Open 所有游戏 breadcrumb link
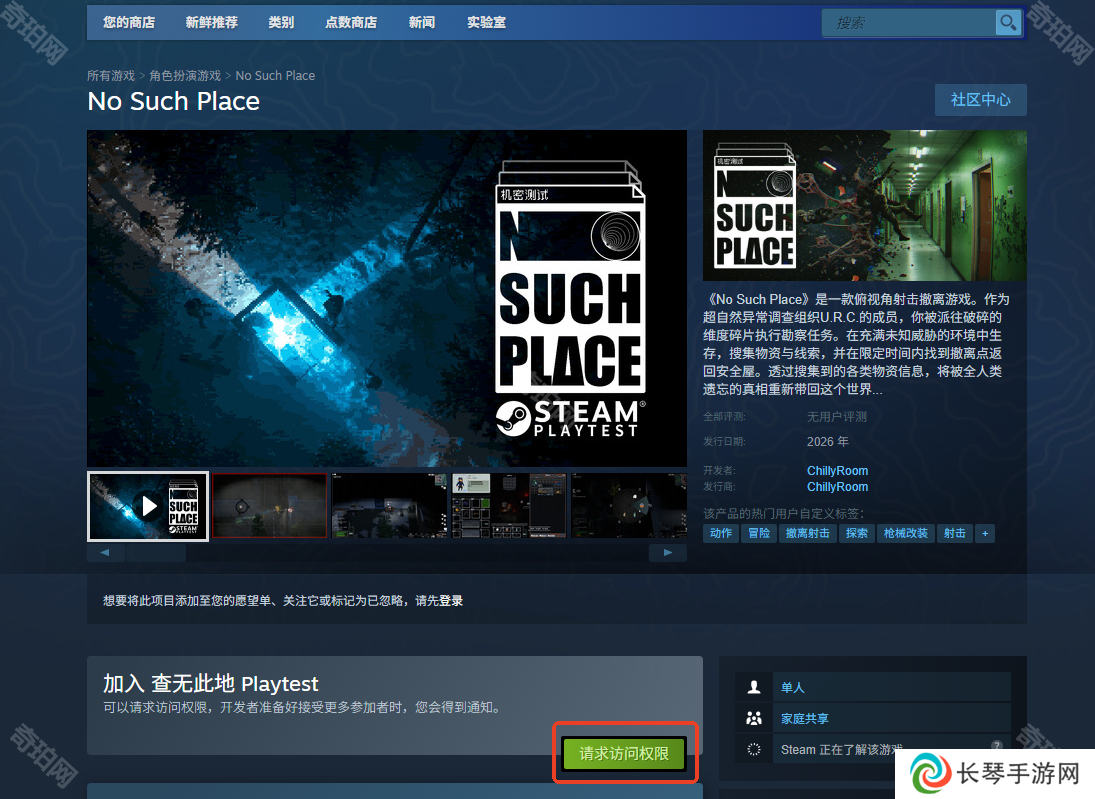This screenshot has height=799, width=1095. click(111, 75)
